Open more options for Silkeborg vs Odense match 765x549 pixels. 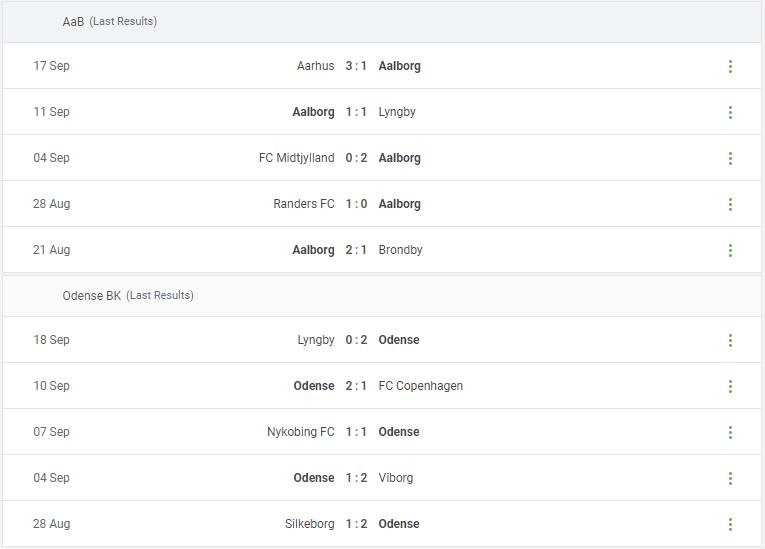point(730,524)
